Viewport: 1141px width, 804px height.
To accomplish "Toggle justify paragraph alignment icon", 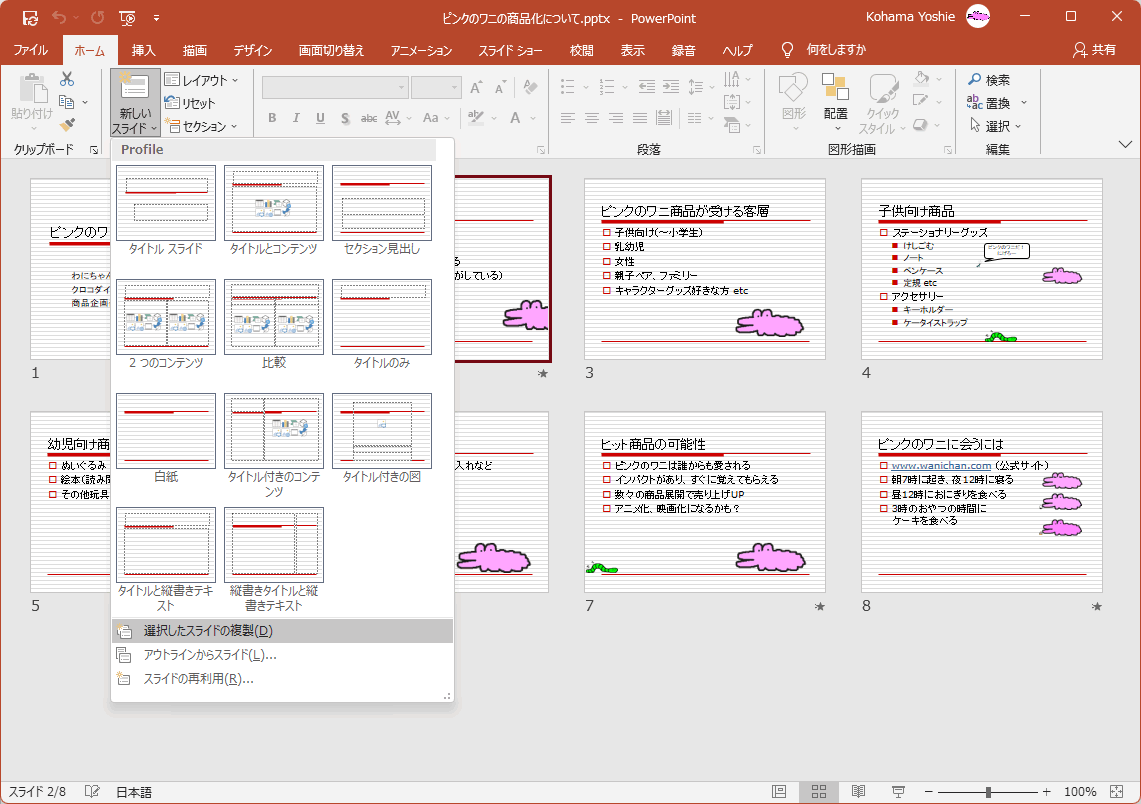I will pos(640,118).
